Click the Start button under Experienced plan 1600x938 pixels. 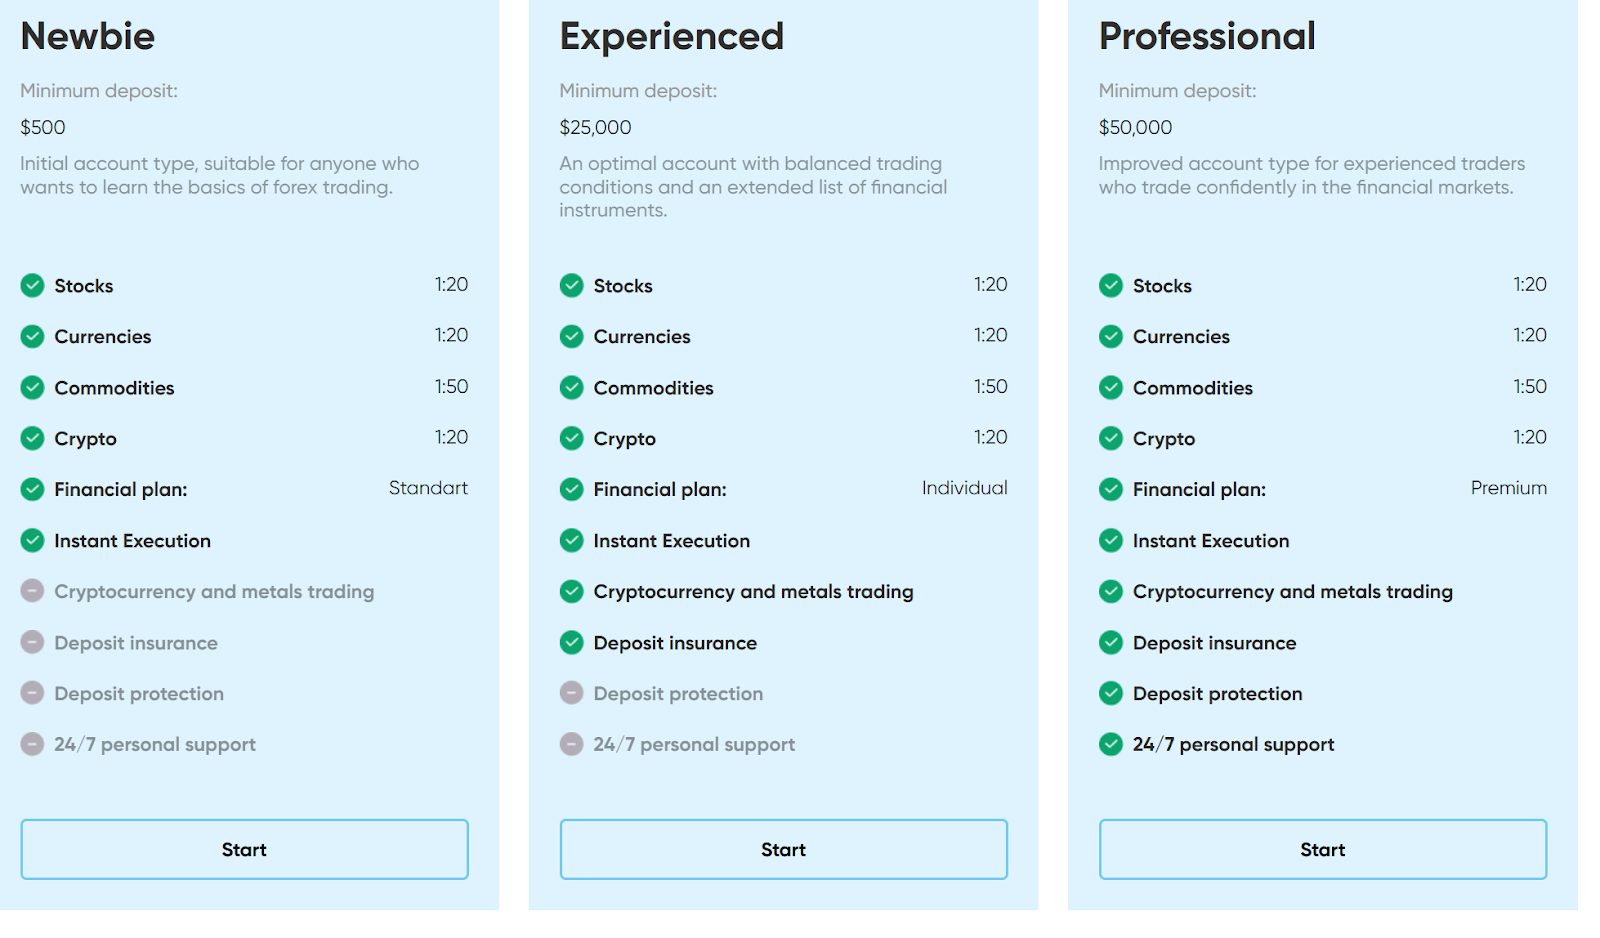click(783, 849)
